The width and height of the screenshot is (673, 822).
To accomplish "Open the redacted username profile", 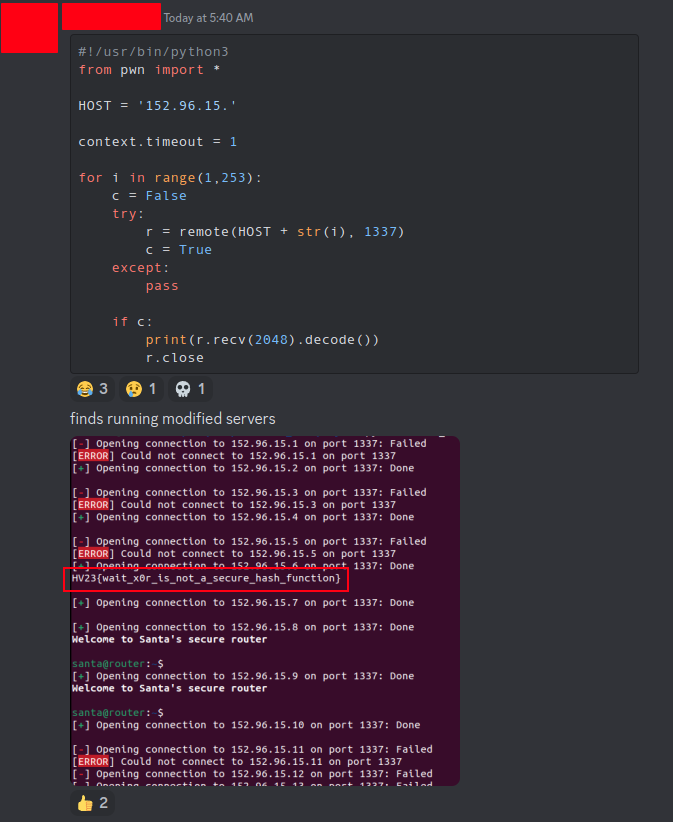I will click(x=111, y=16).
